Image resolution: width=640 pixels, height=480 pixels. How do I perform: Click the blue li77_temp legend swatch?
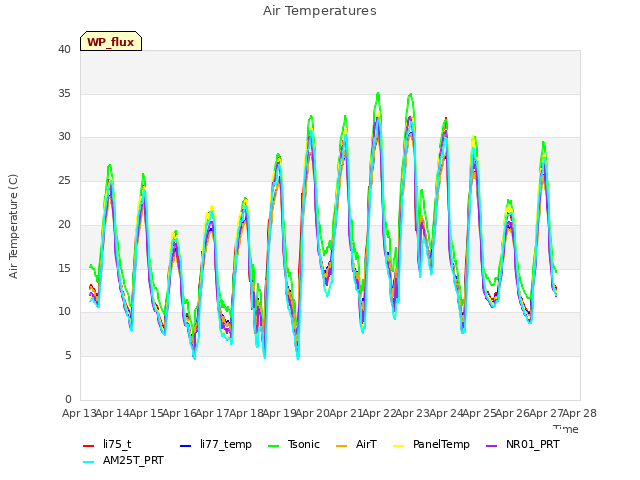click(x=186, y=446)
